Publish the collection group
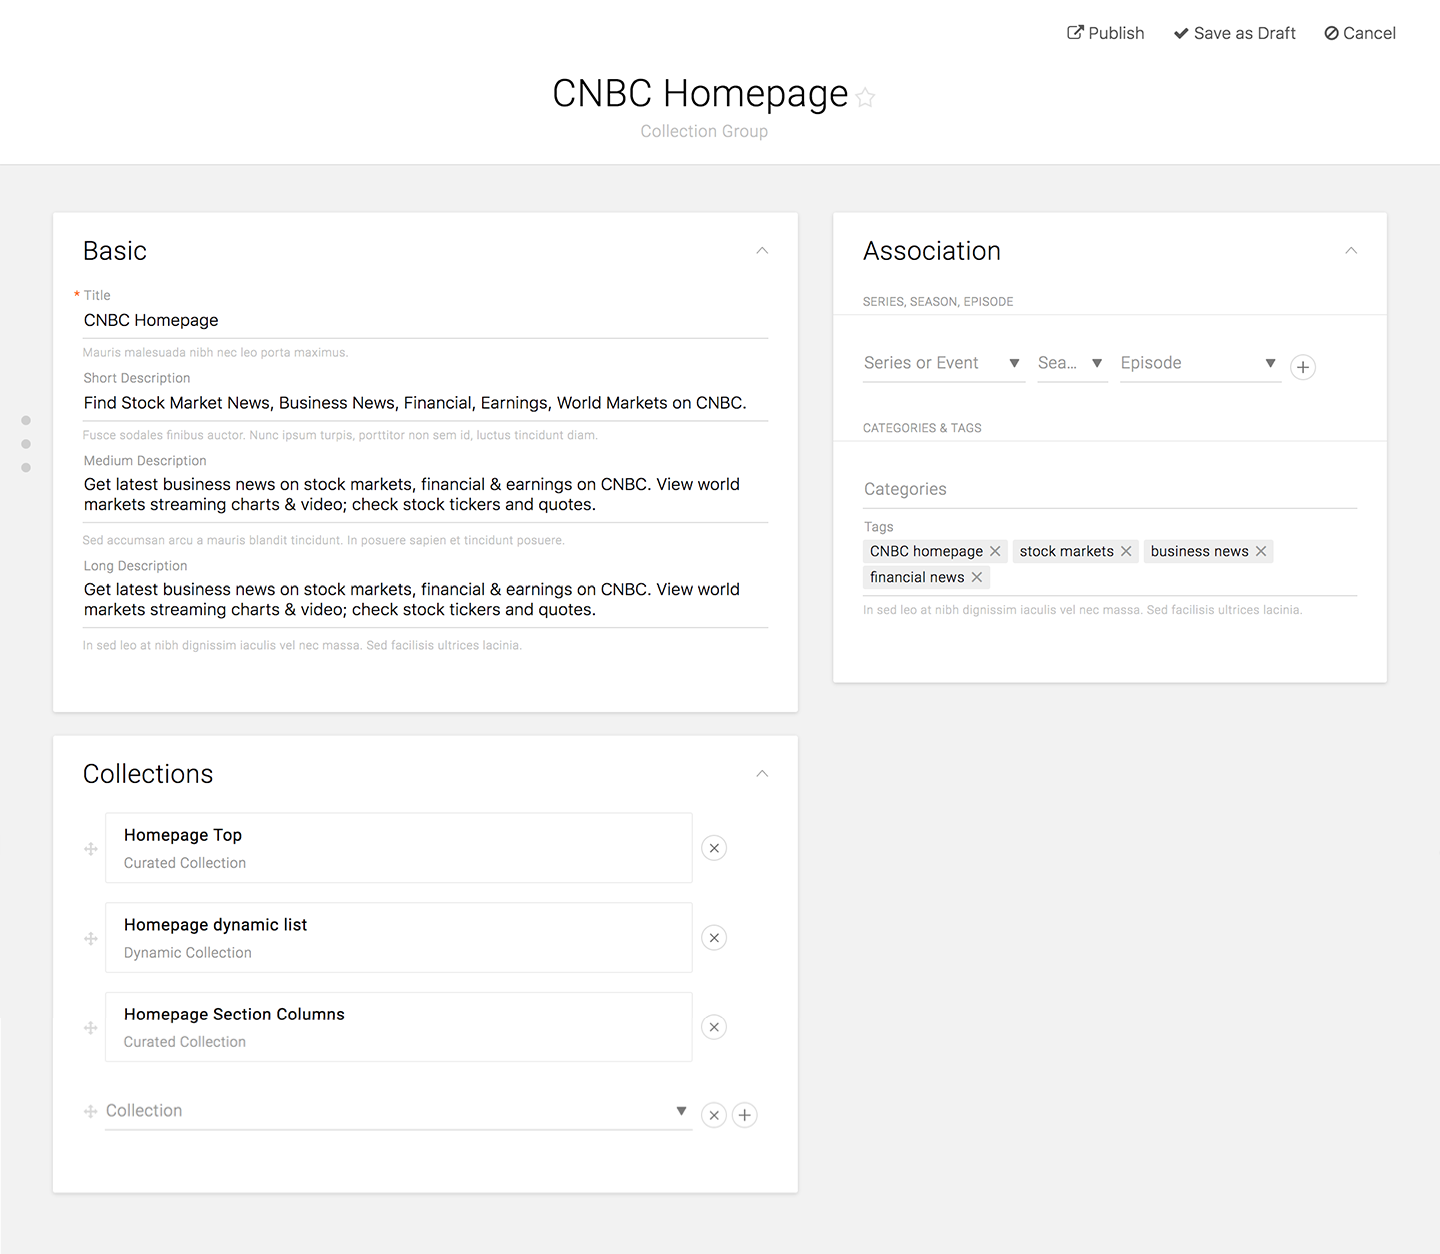Screen dimensions: 1440x1254 click(1106, 33)
